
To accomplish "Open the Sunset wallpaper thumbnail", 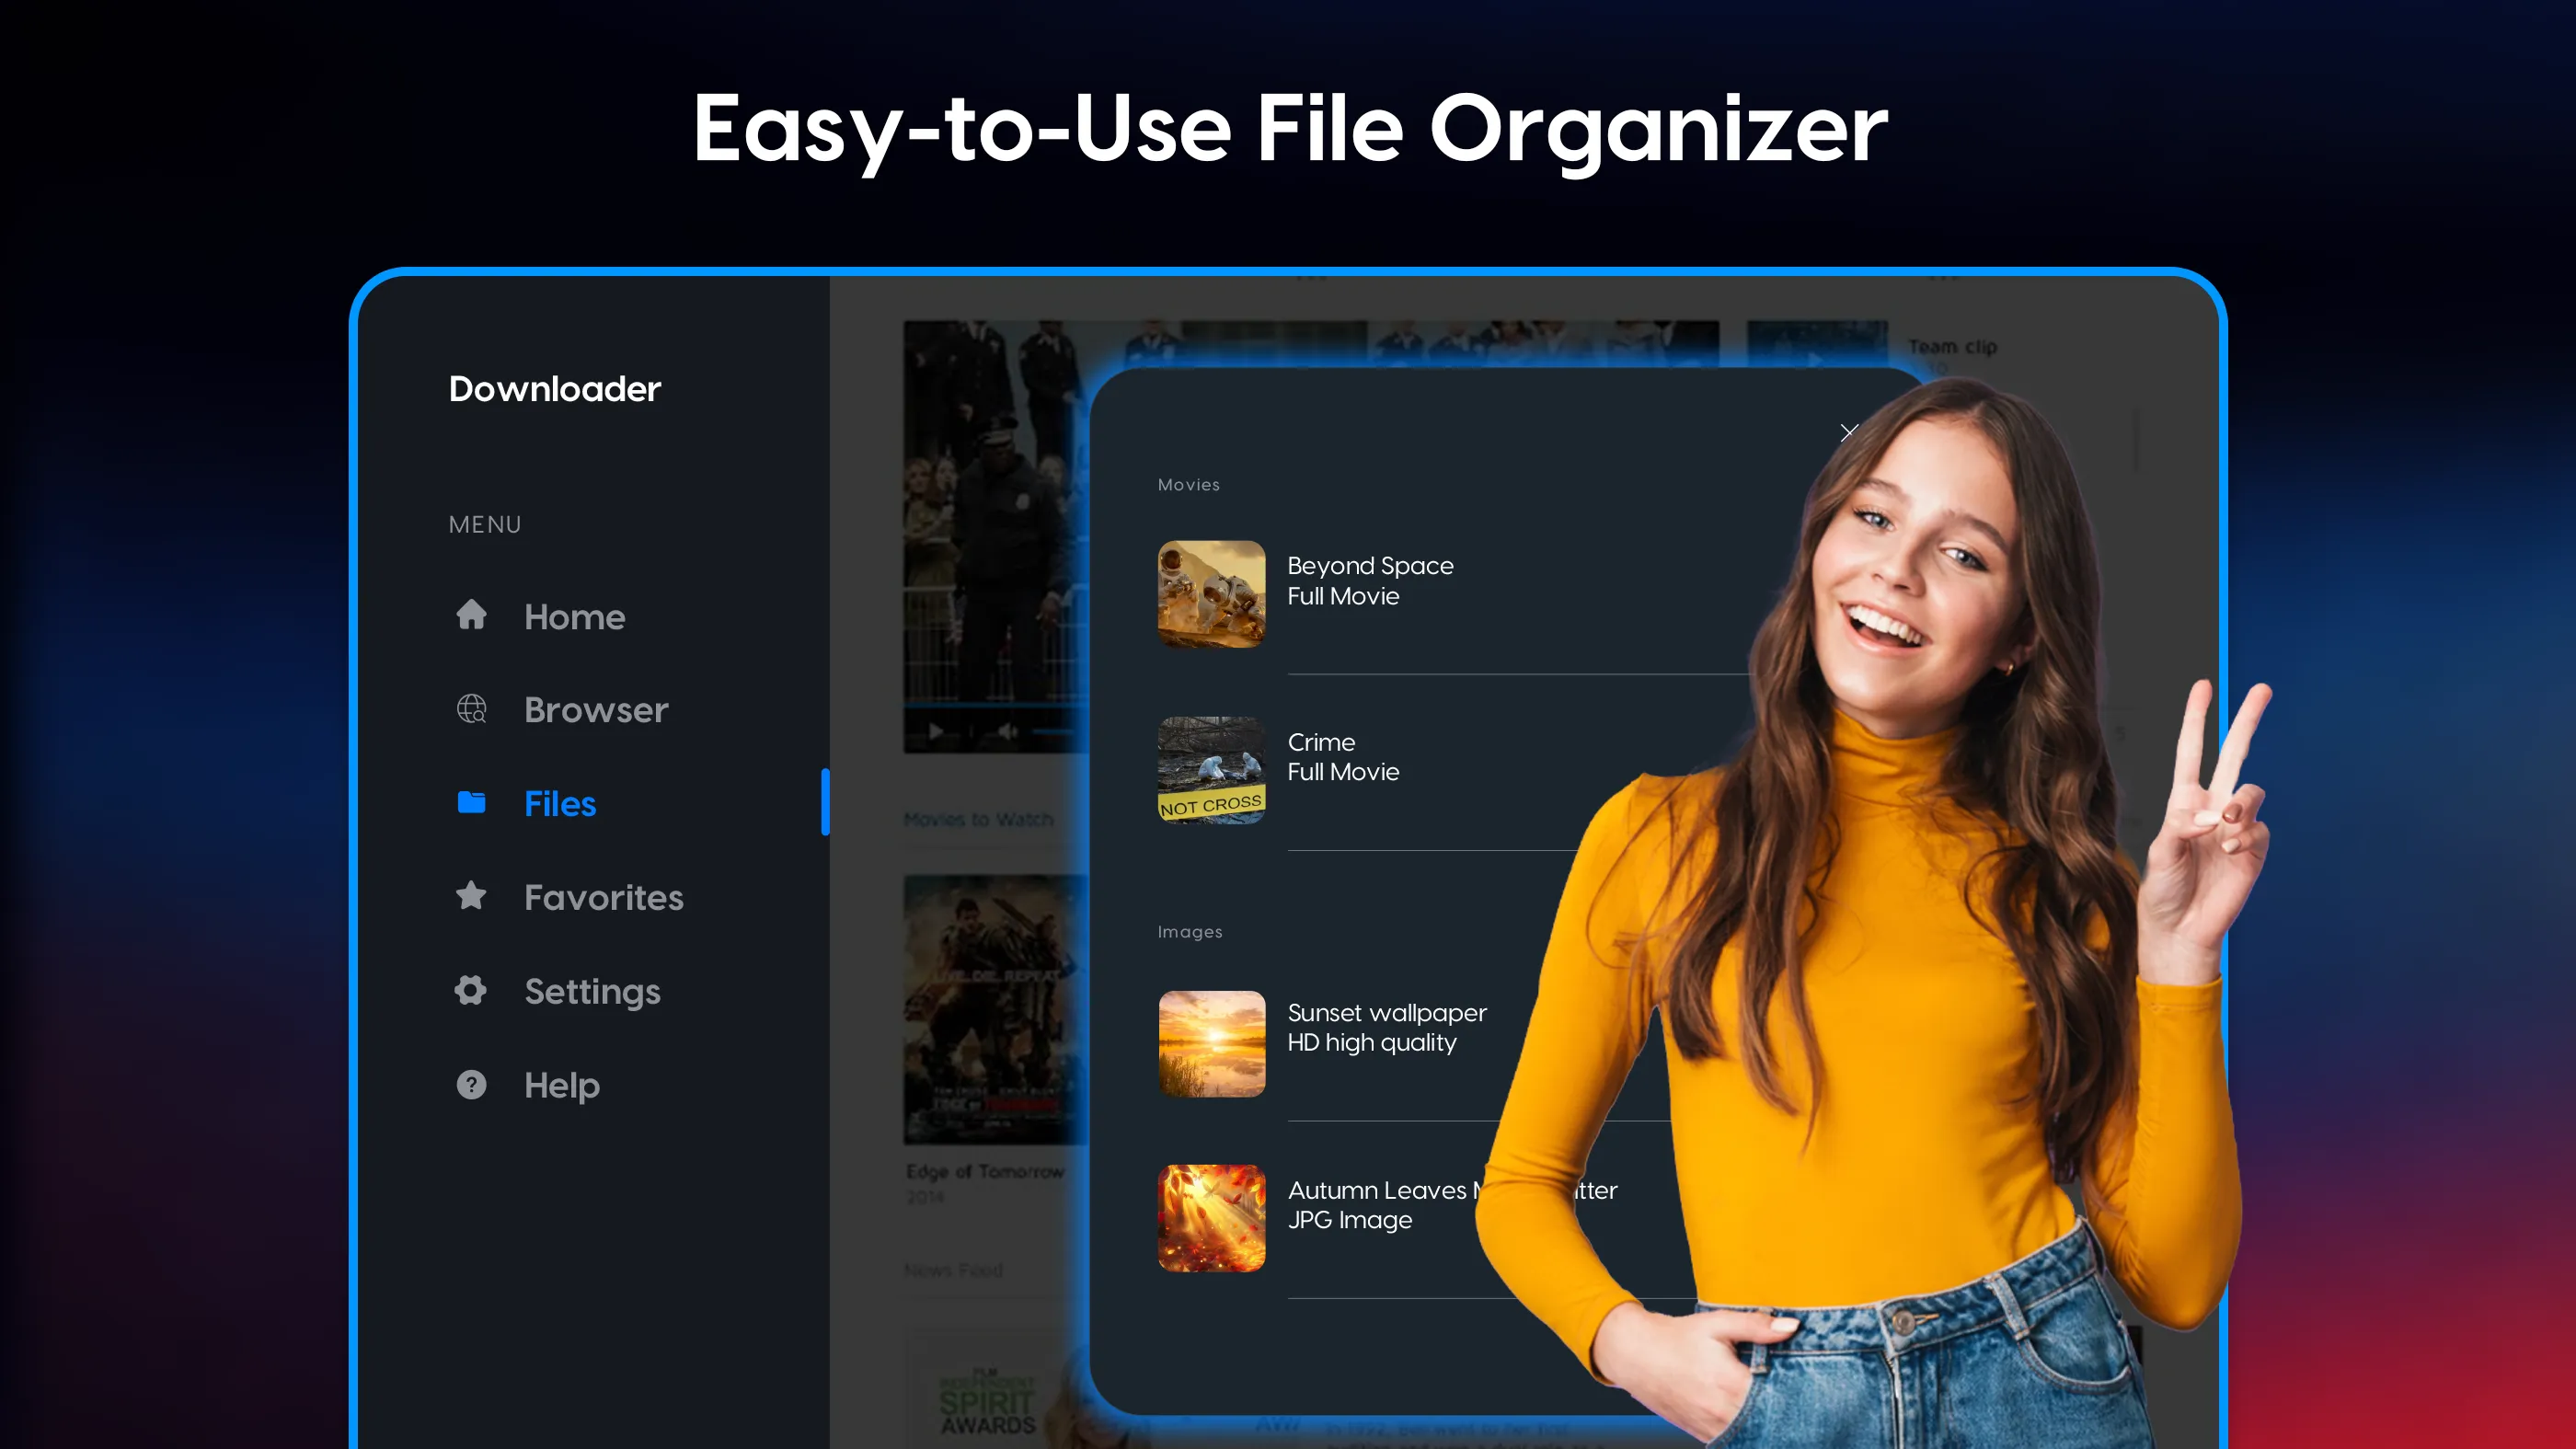I will (1211, 1044).
